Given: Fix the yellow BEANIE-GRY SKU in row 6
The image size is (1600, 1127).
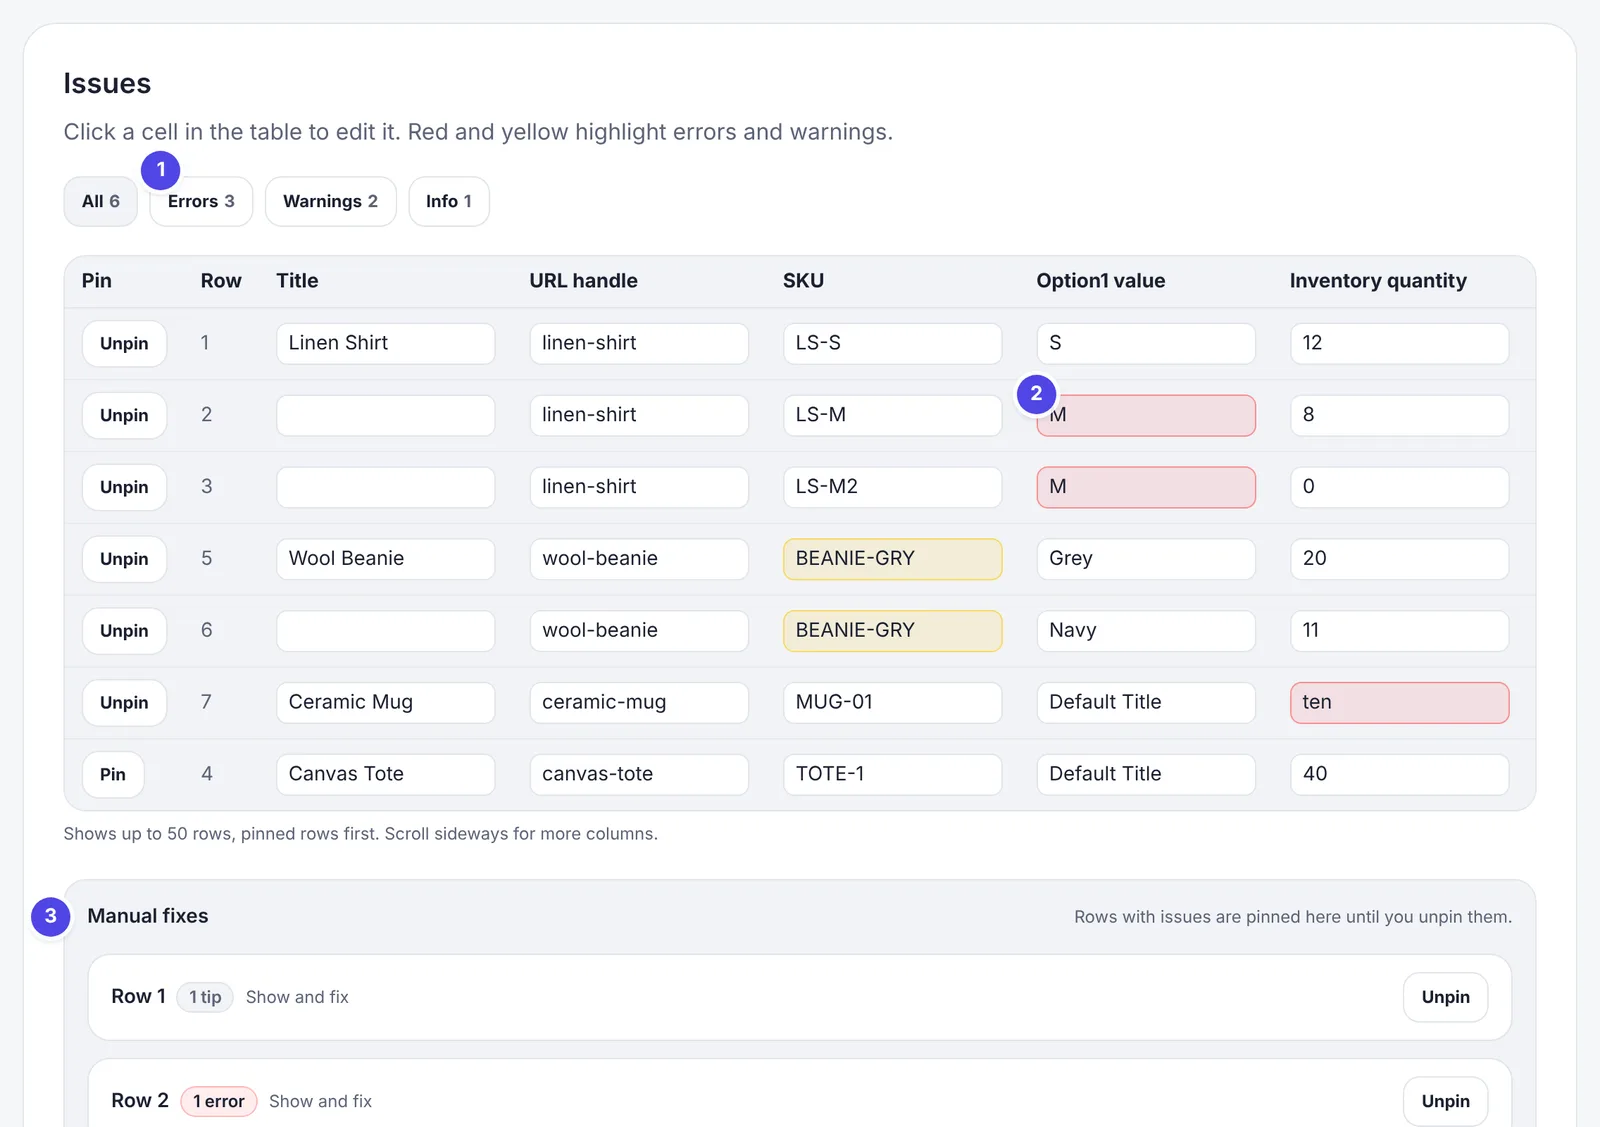Looking at the screenshot, I should [893, 631].
